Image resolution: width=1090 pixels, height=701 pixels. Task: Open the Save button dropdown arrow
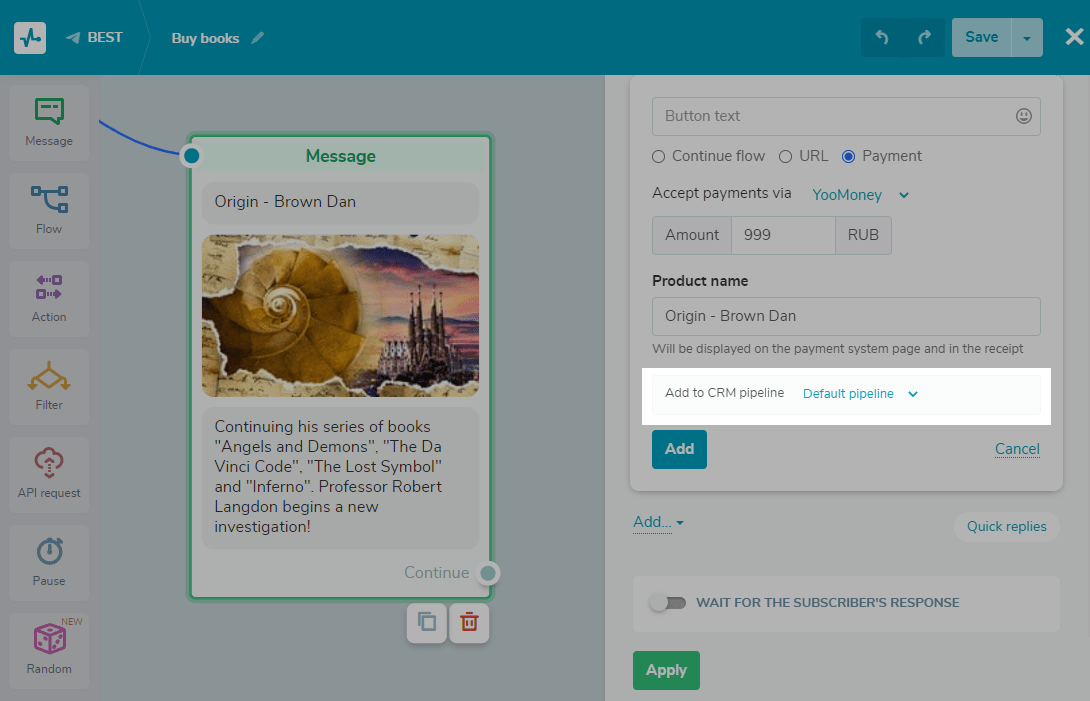(x=1027, y=38)
